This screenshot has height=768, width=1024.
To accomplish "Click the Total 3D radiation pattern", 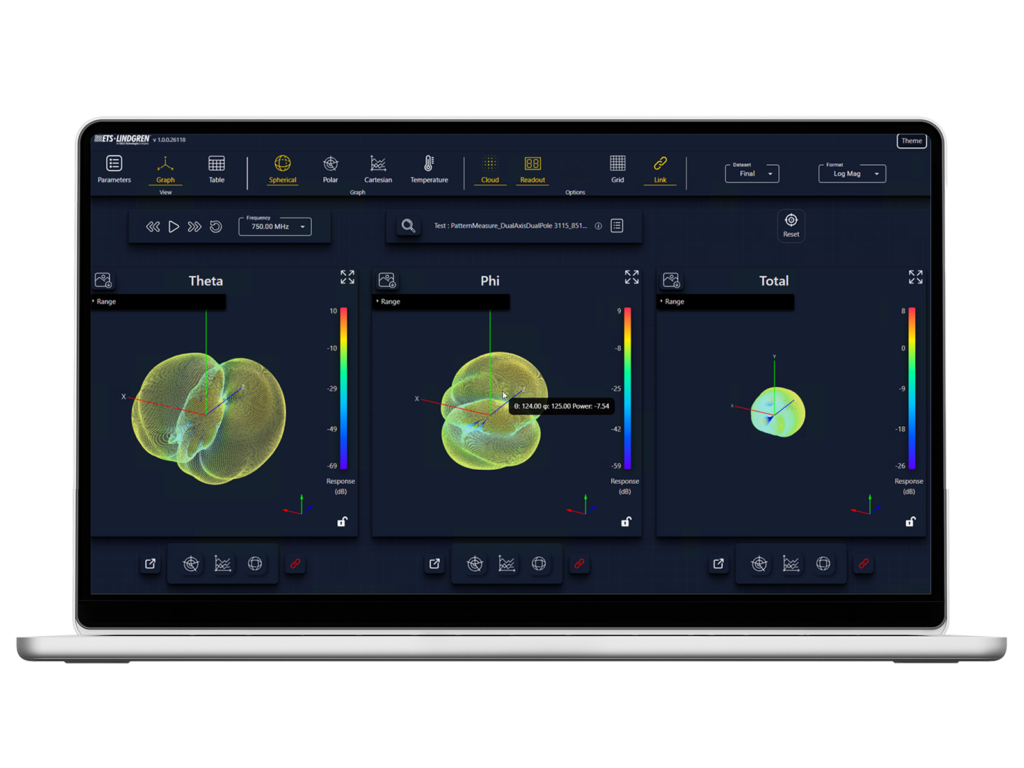I will pos(778,411).
